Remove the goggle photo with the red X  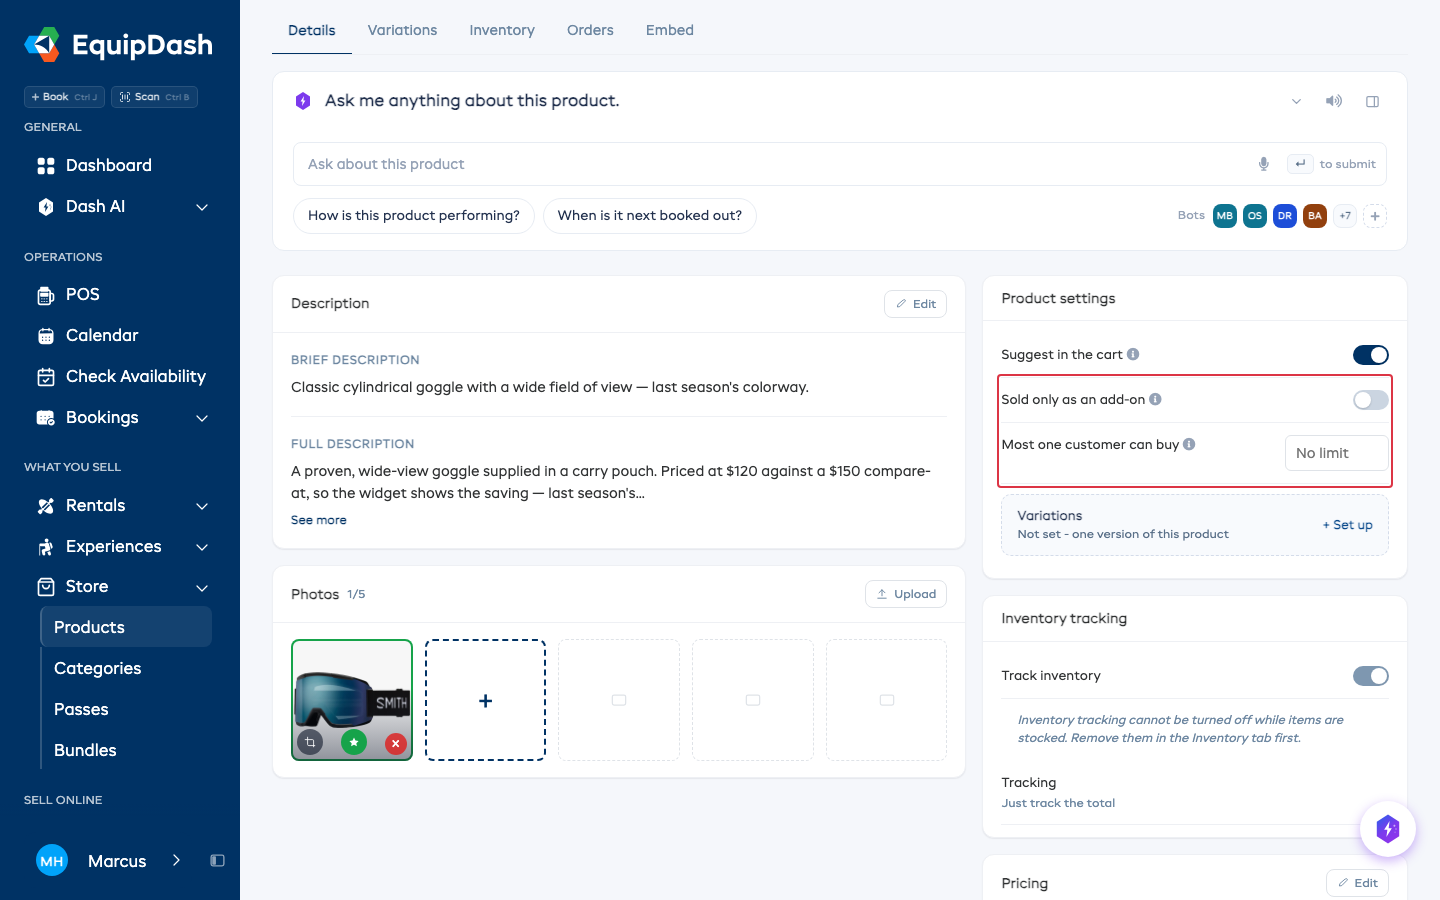pos(396,743)
